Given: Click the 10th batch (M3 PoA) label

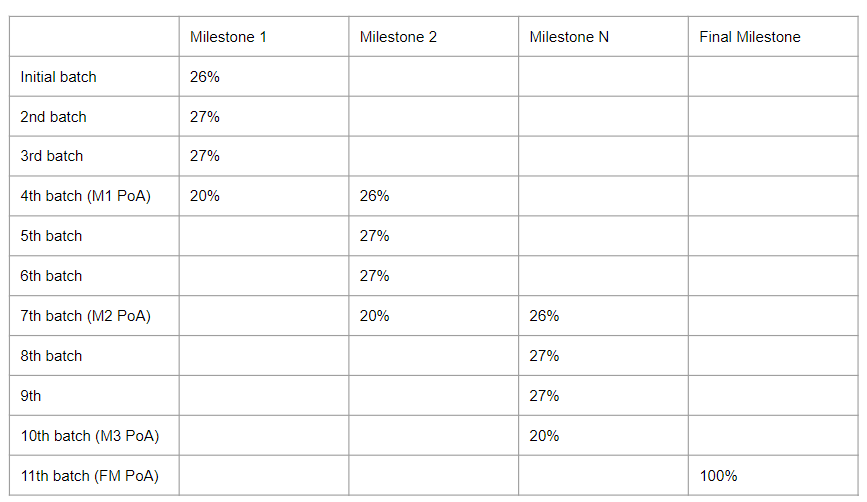Looking at the screenshot, I should click(x=89, y=436).
